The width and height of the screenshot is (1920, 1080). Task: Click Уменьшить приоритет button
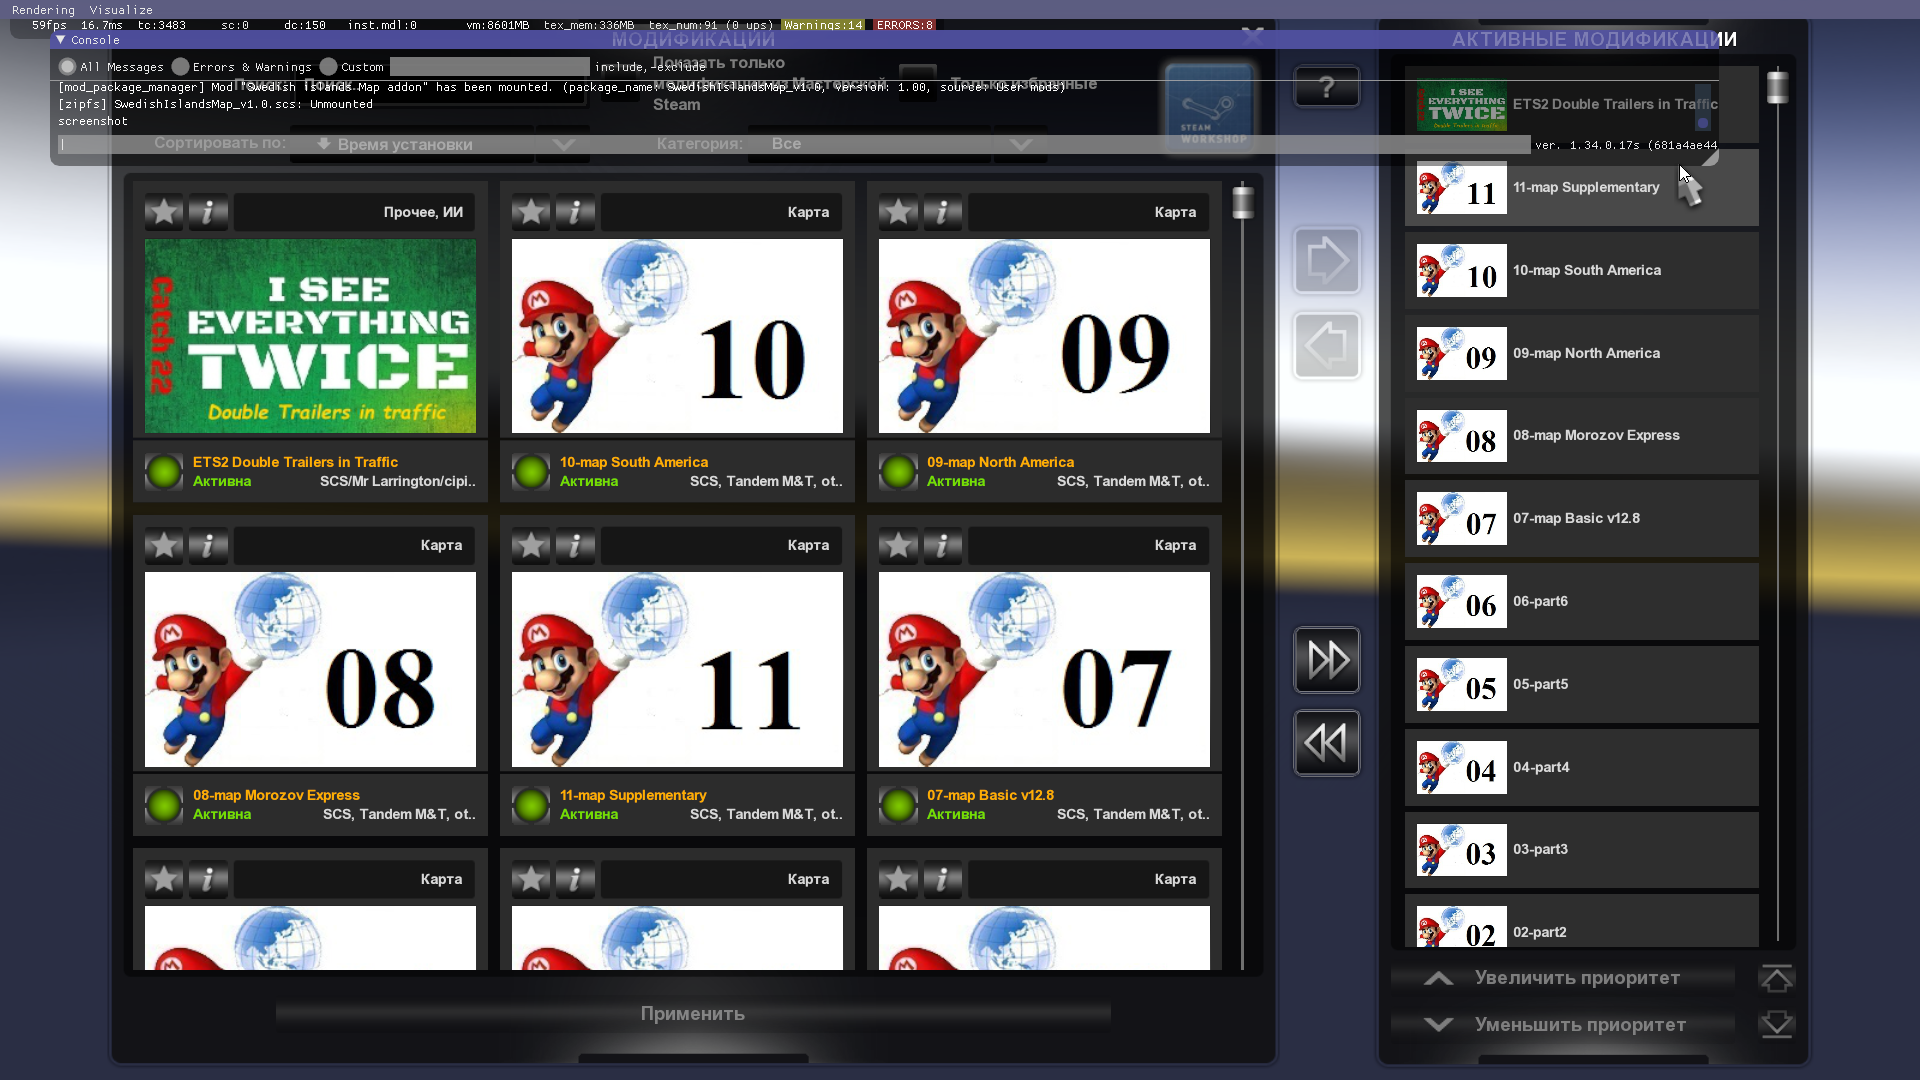click(1563, 1025)
